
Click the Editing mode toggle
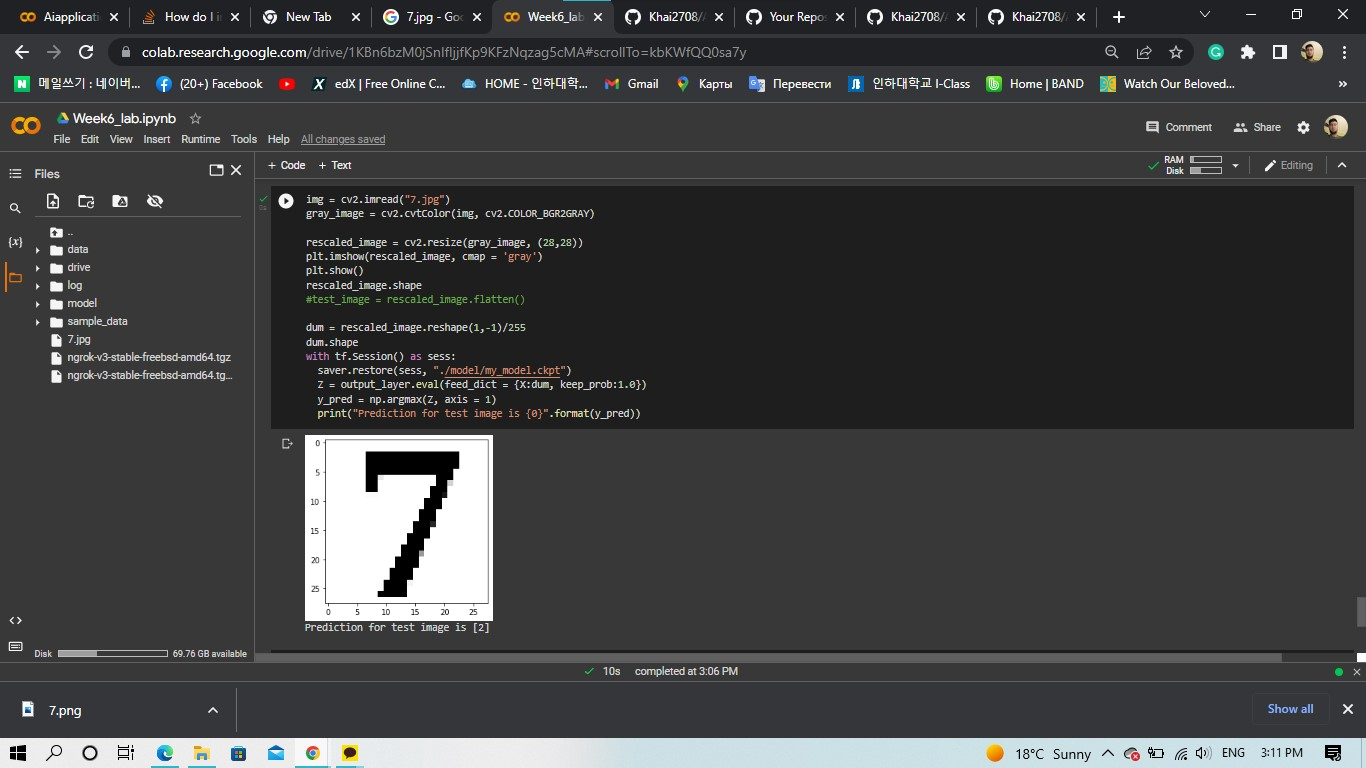point(1289,165)
